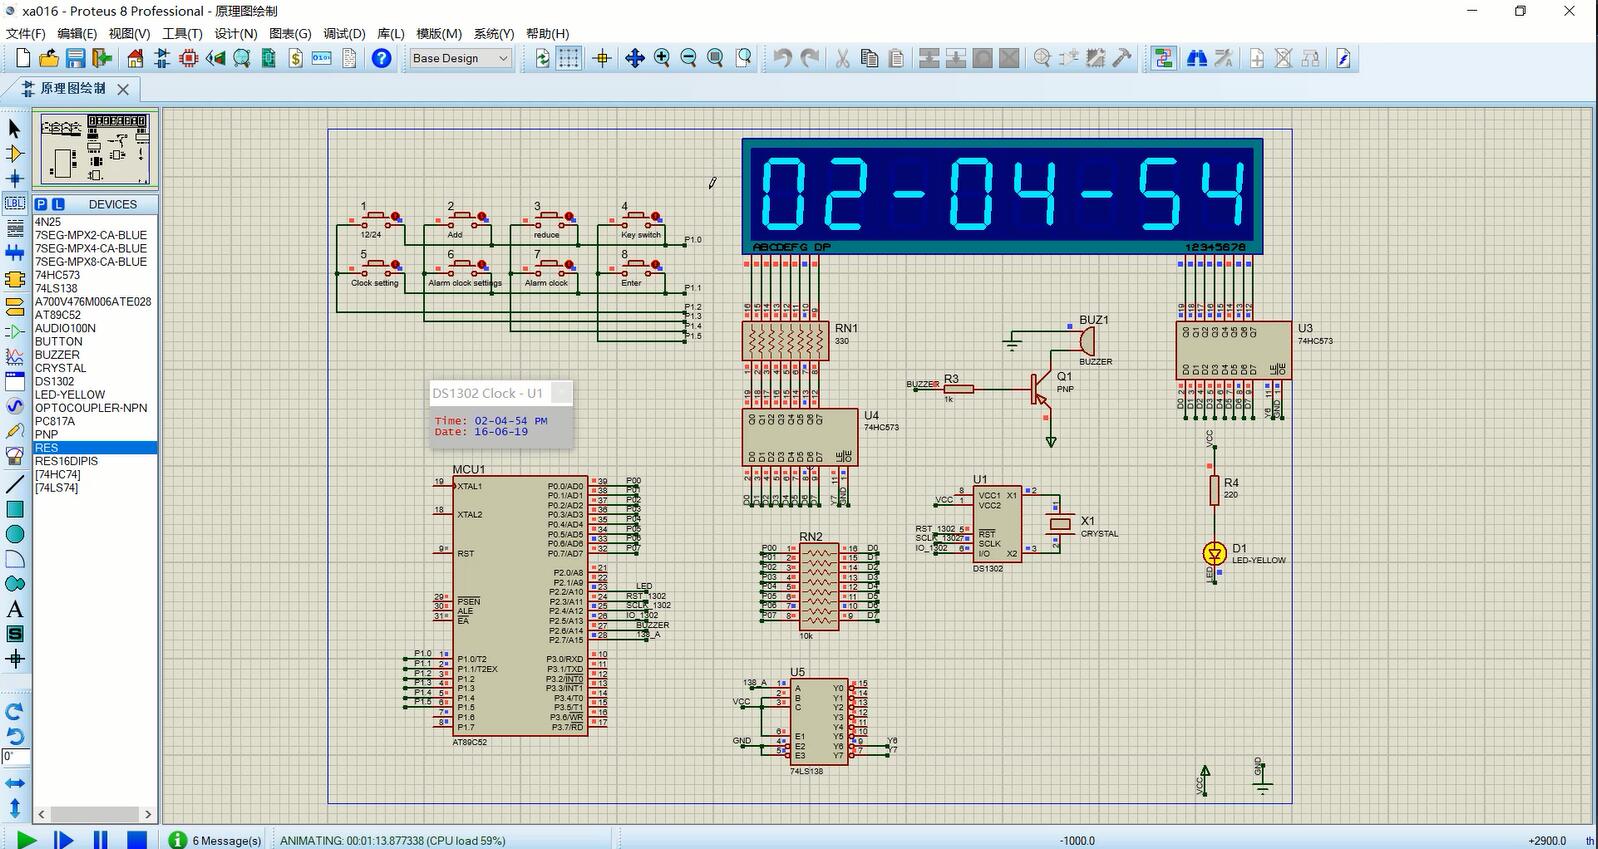Select the Generator mode sine icon

pyautogui.click(x=14, y=406)
